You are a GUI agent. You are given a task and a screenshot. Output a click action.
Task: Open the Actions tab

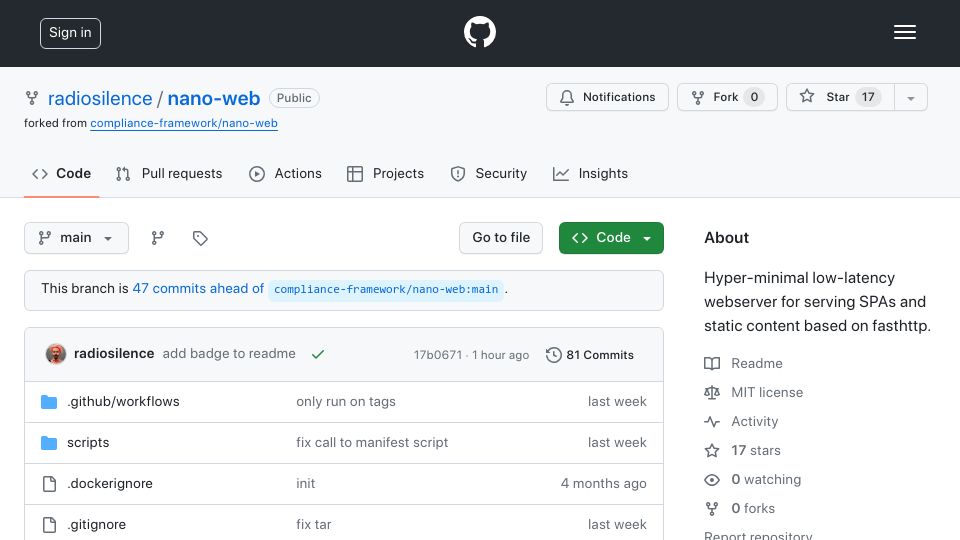click(x=285, y=174)
